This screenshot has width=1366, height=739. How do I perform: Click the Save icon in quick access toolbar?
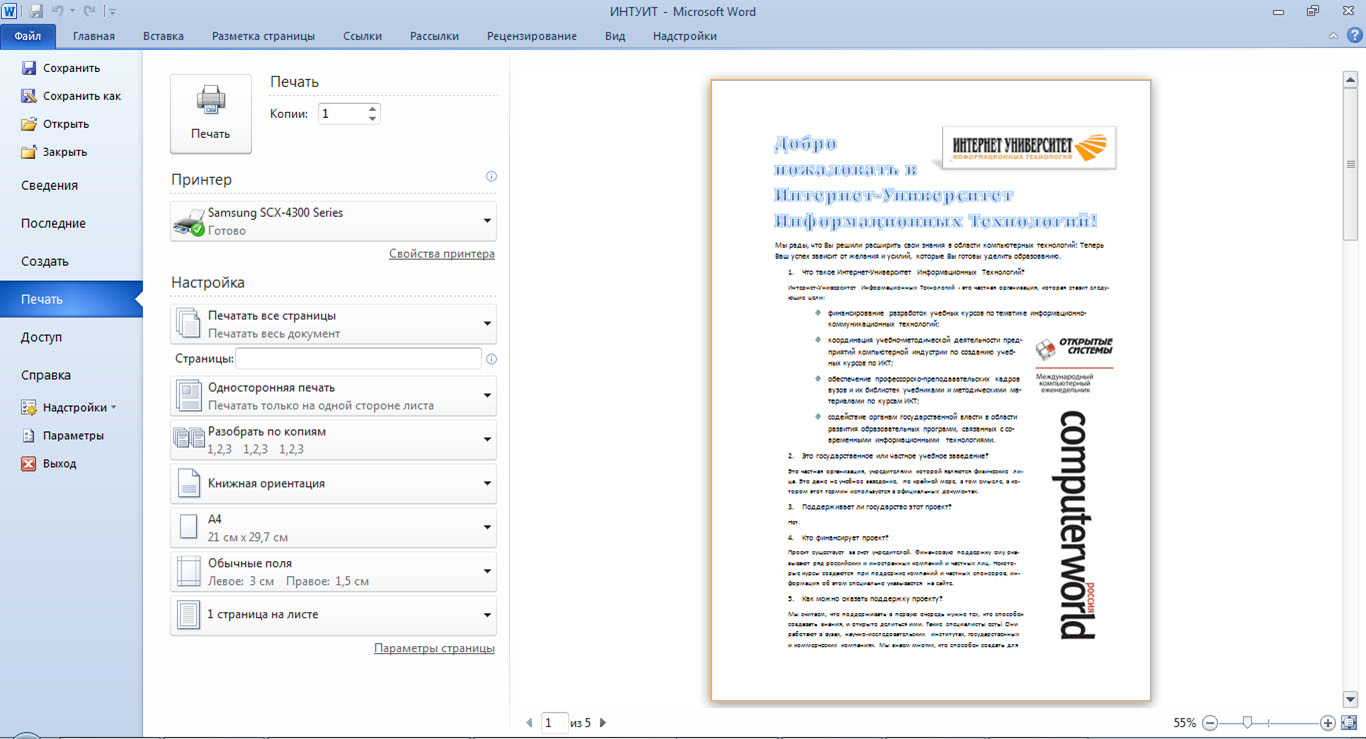click(36, 12)
